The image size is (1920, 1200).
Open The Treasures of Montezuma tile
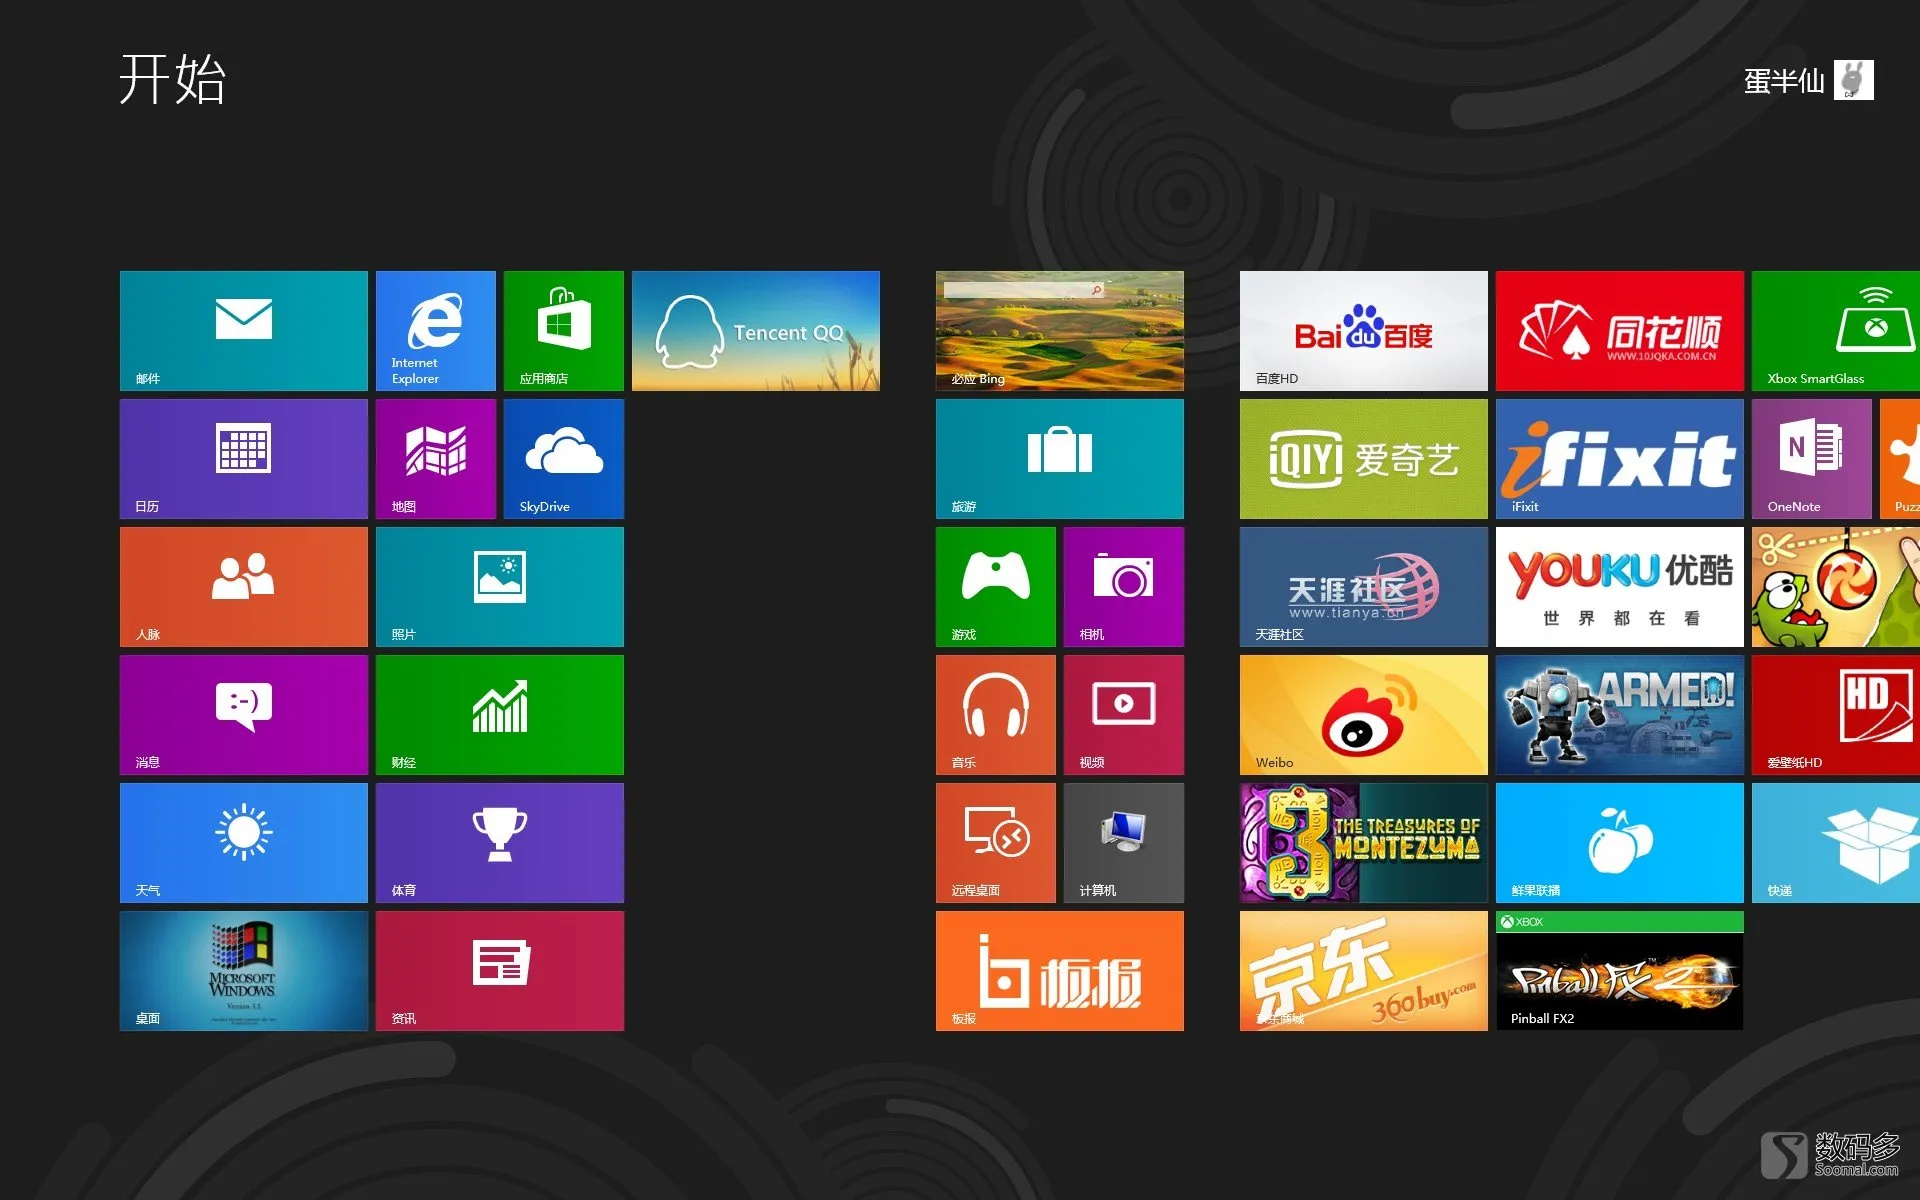pyautogui.click(x=1364, y=843)
